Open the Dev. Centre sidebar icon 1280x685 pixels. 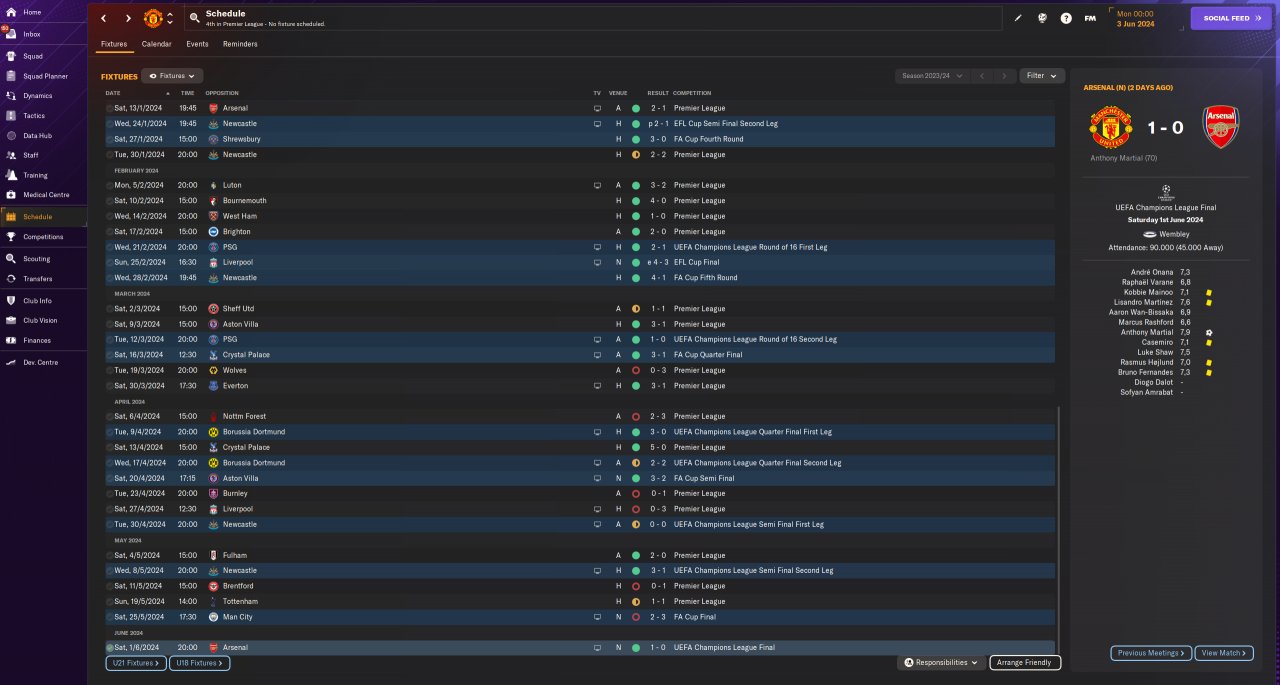pos(11,362)
